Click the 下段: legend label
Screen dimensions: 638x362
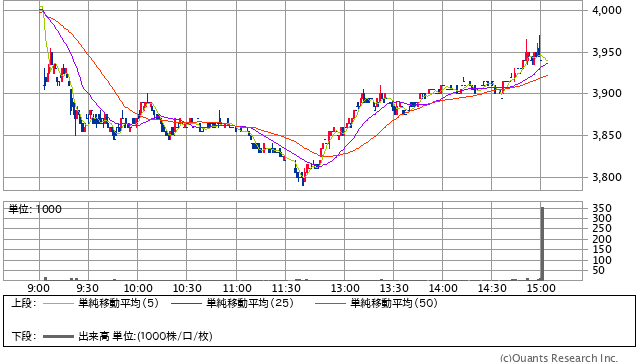24,336
